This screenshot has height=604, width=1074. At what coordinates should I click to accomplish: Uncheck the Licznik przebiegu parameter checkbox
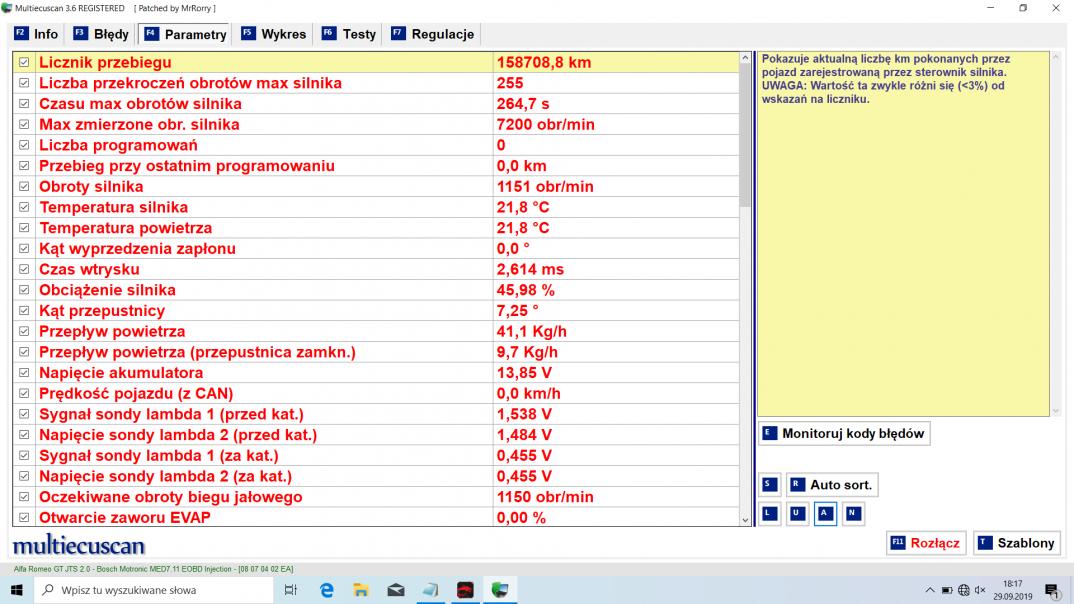pyautogui.click(x=24, y=62)
